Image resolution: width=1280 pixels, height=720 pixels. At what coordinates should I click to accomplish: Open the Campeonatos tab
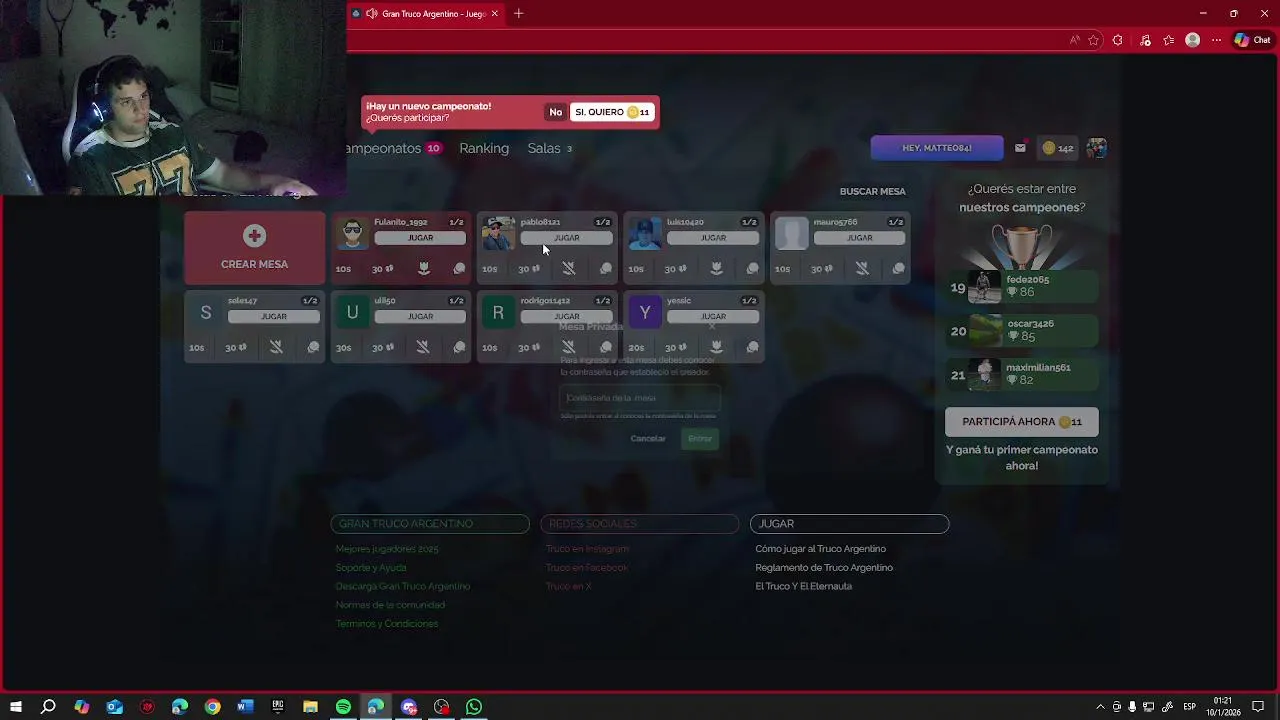pos(394,148)
